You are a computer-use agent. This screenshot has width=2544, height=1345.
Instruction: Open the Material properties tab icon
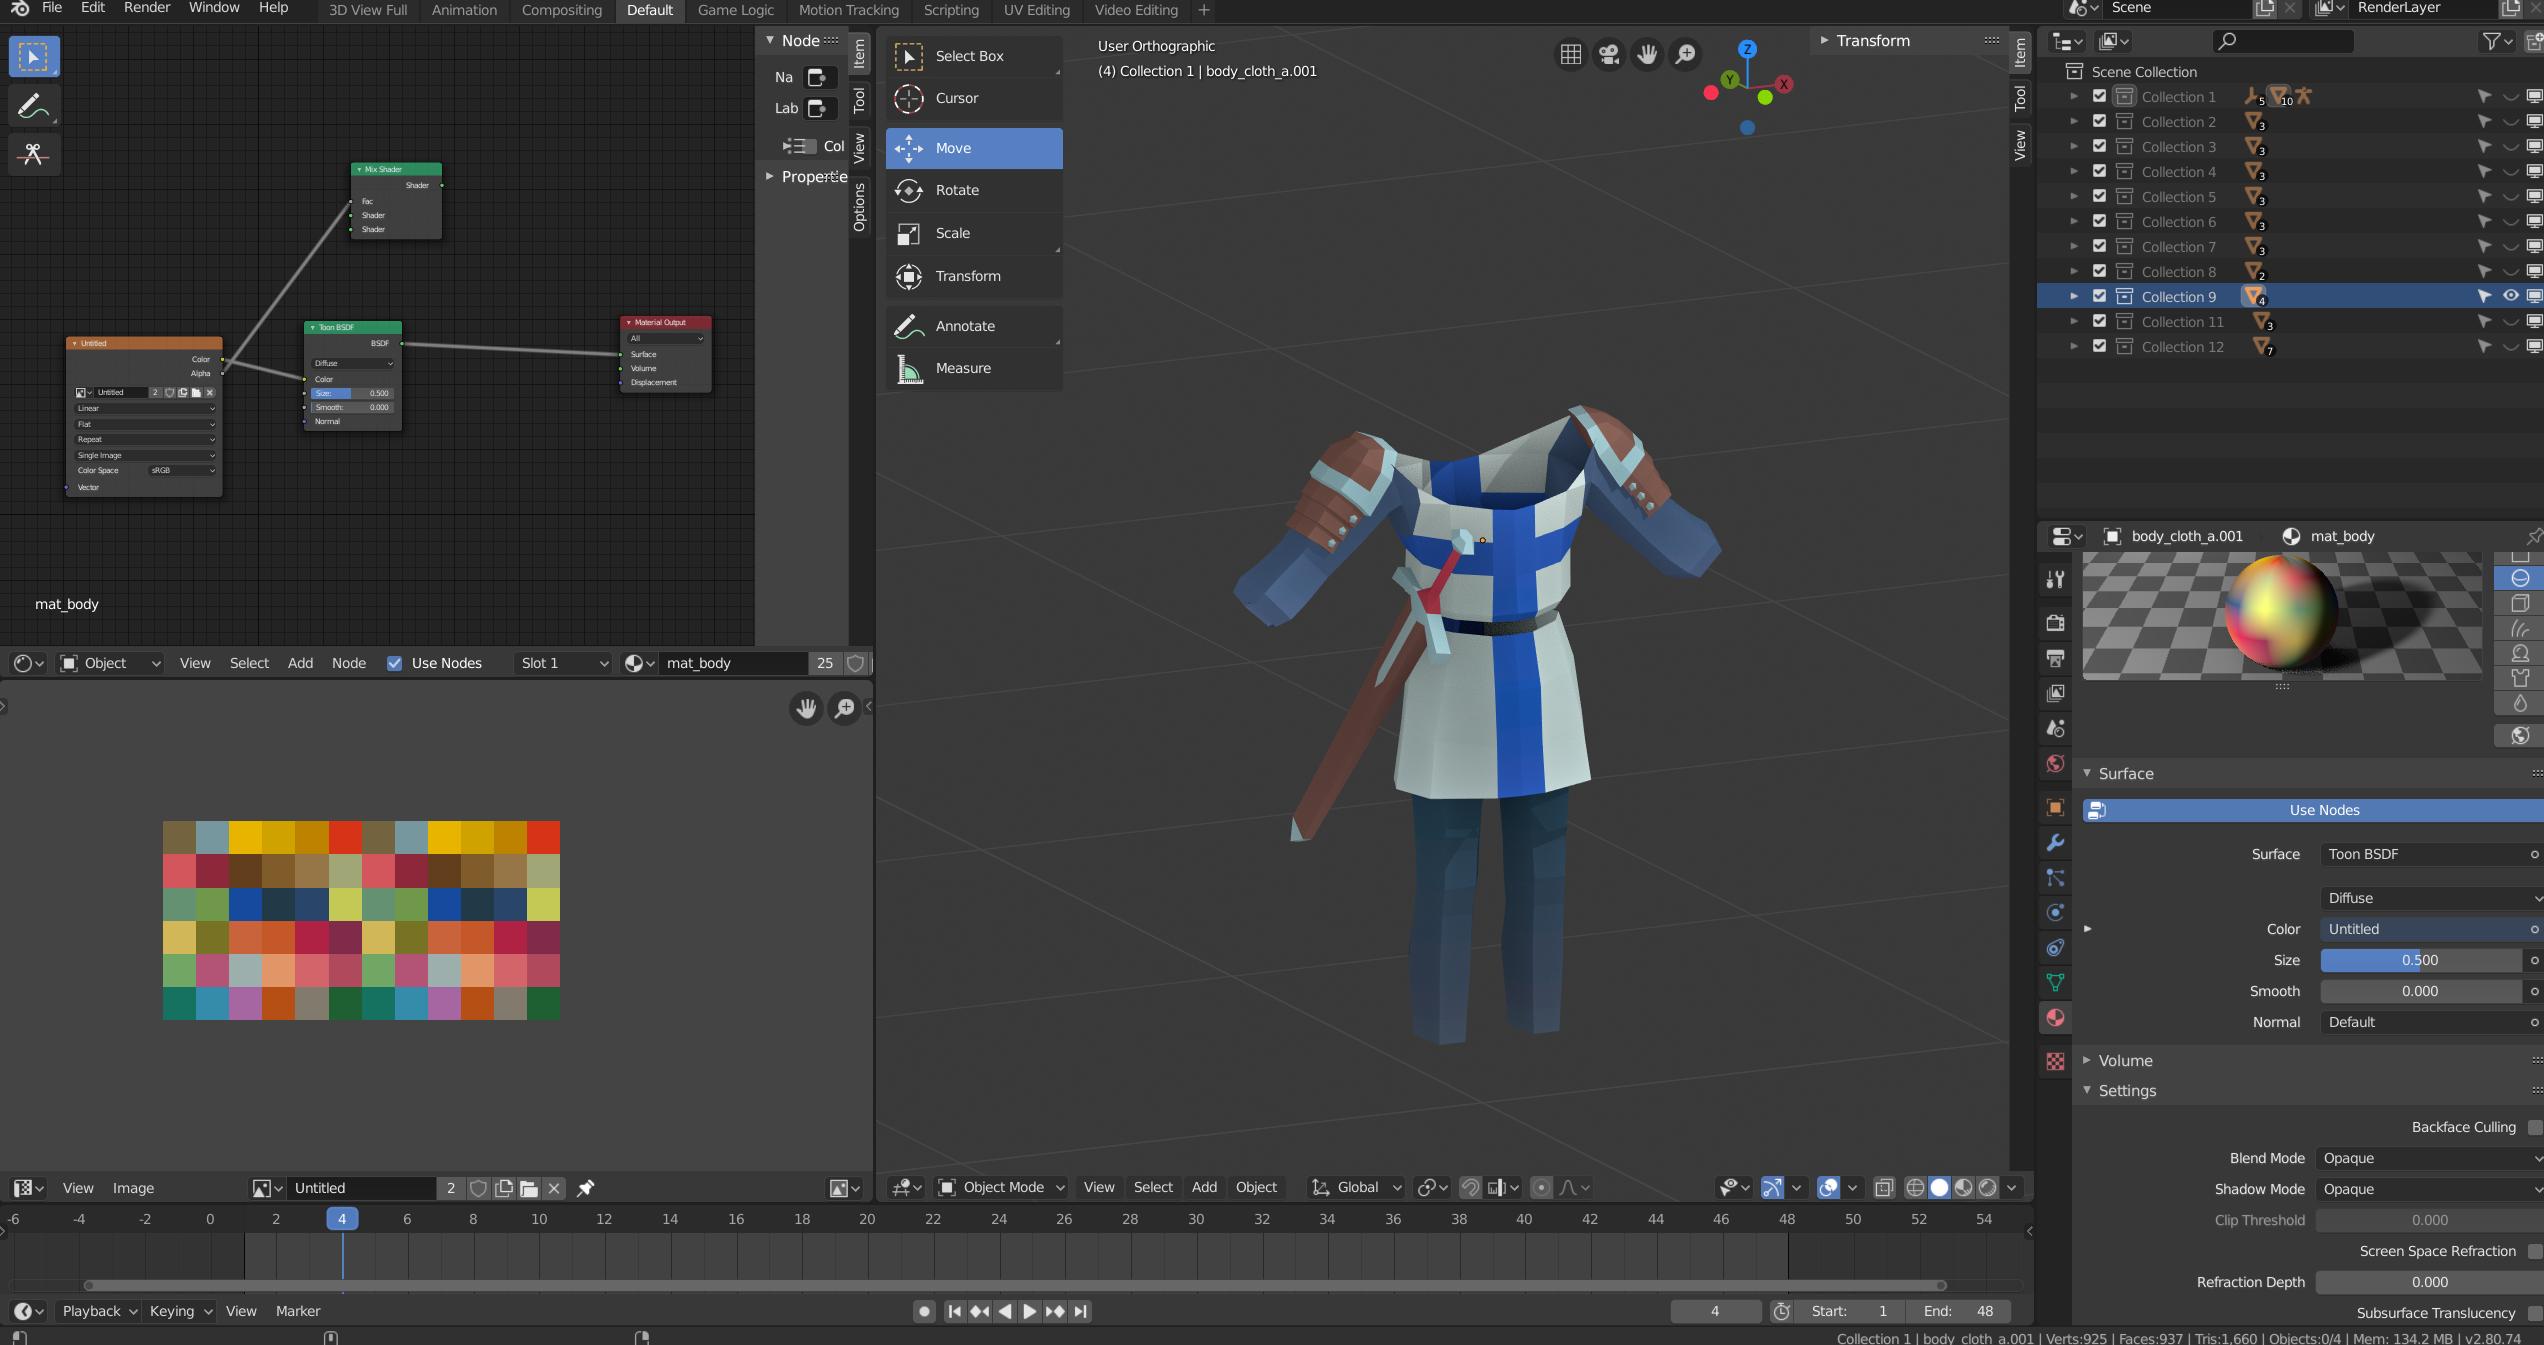2055,1018
